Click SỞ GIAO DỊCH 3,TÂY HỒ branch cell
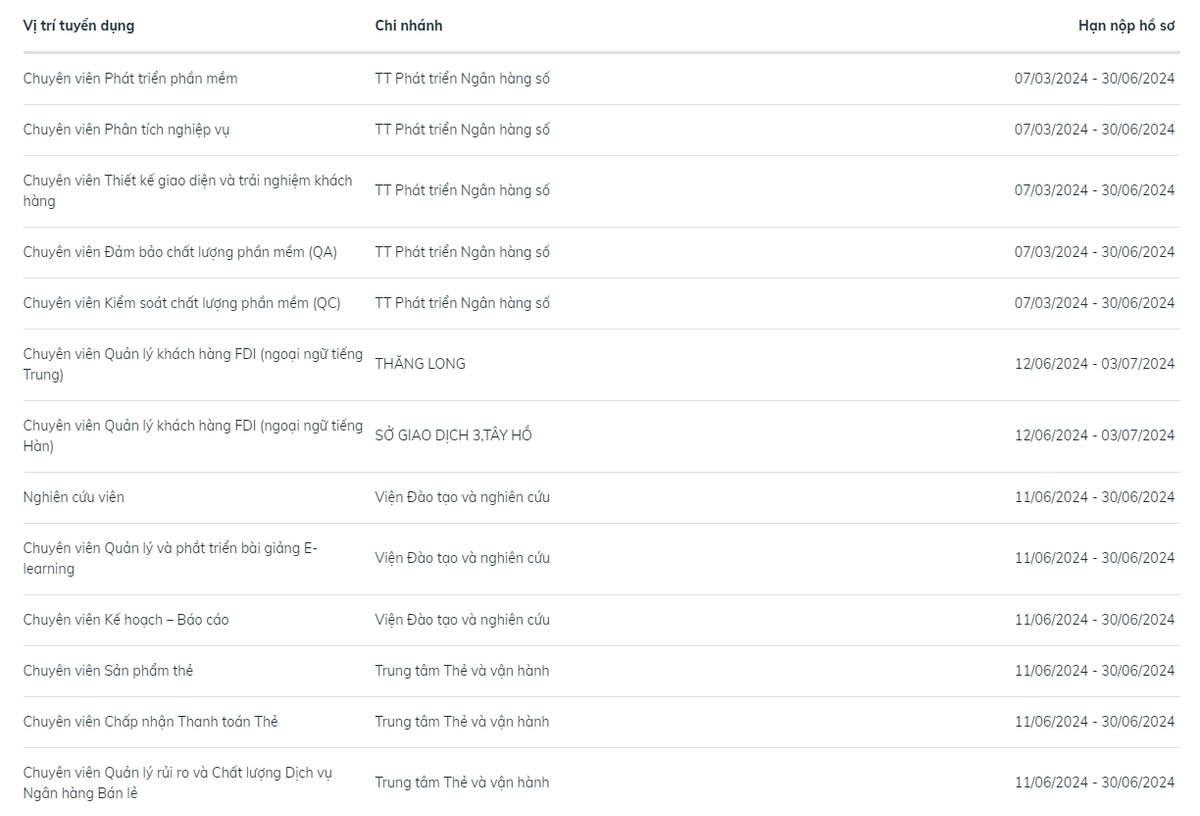This screenshot has height=816, width=1200. tap(453, 435)
